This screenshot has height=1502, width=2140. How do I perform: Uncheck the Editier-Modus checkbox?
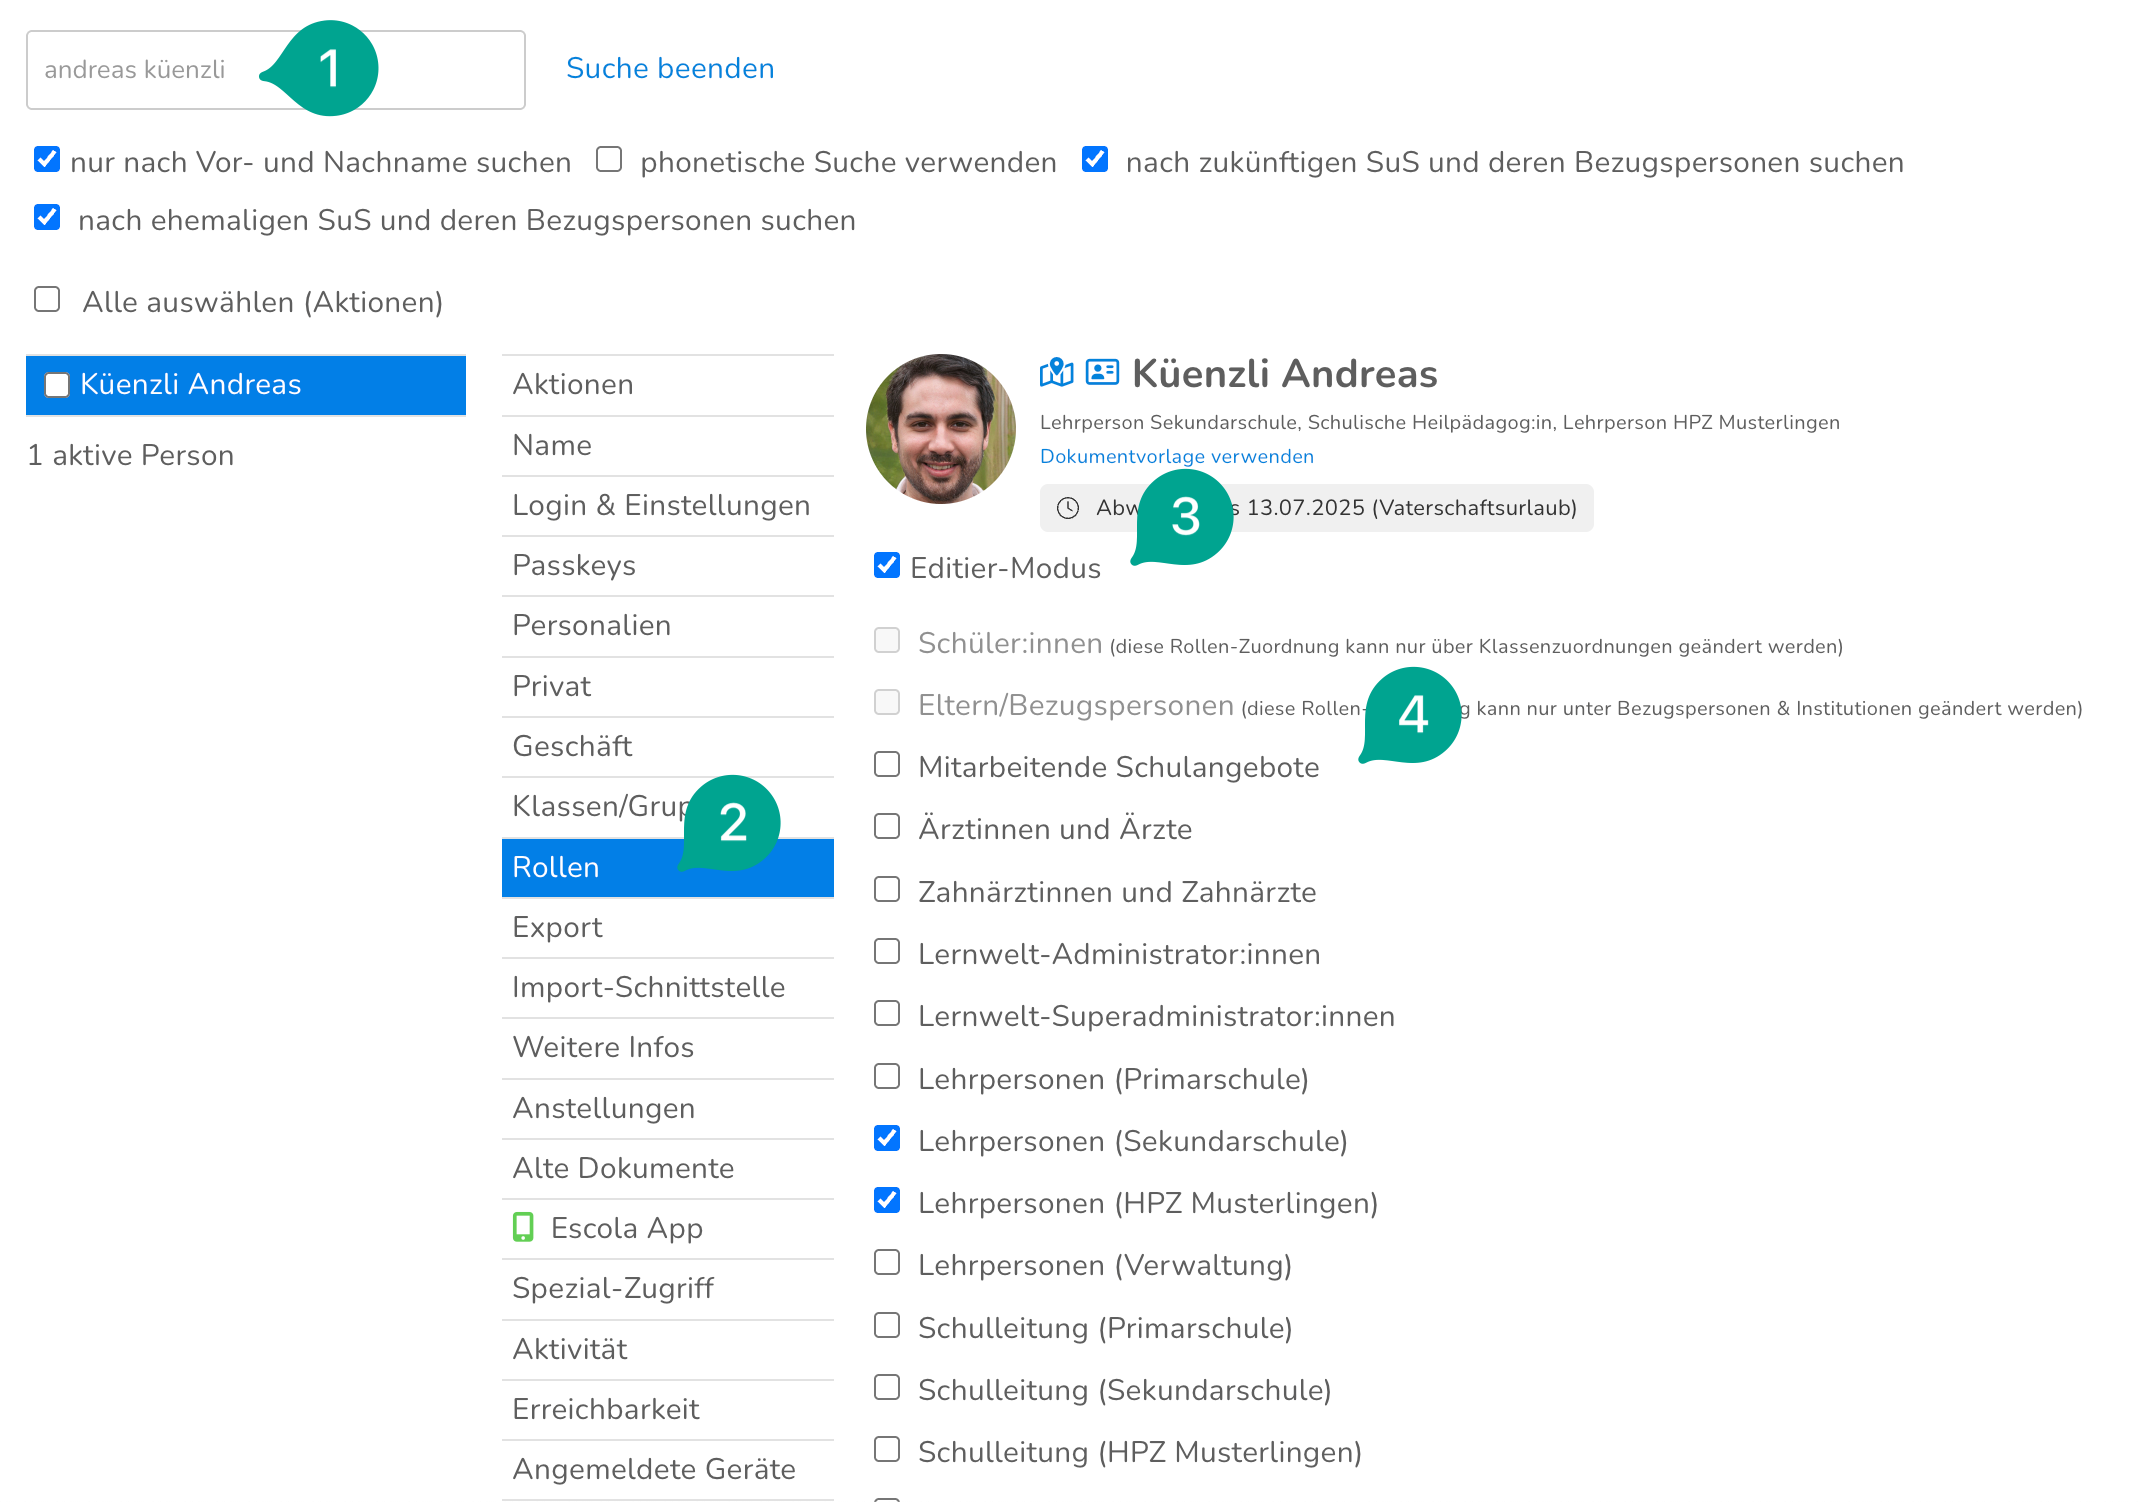pyautogui.click(x=887, y=566)
